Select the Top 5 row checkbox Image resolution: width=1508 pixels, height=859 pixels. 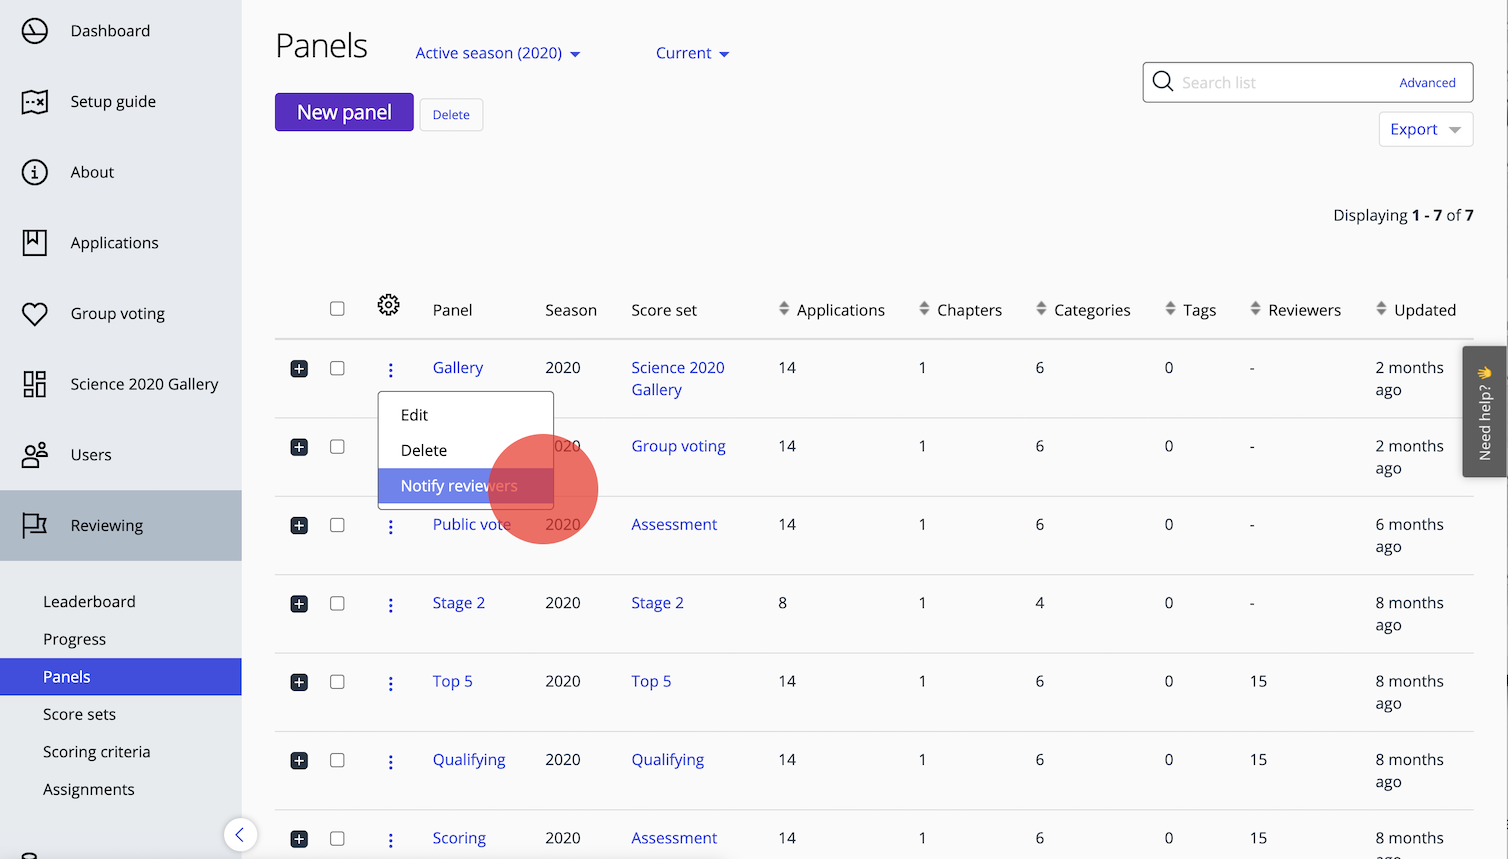pyautogui.click(x=337, y=682)
